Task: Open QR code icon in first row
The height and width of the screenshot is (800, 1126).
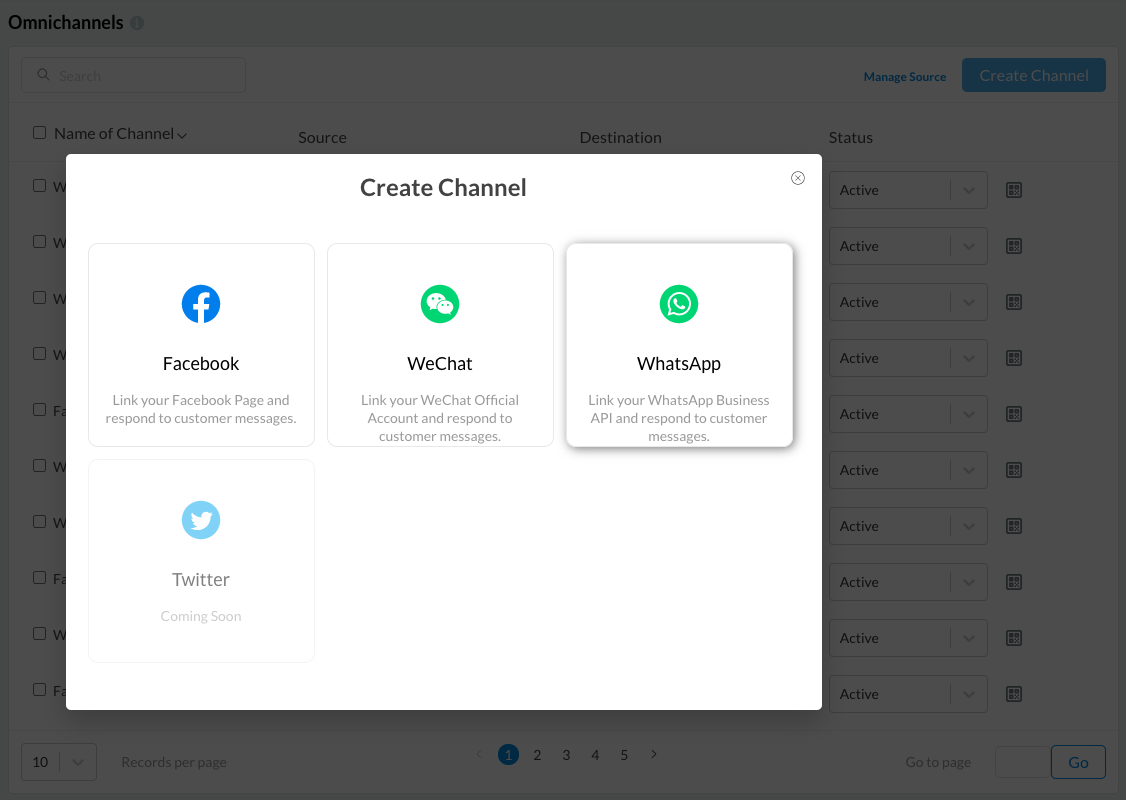Action: (x=1014, y=190)
